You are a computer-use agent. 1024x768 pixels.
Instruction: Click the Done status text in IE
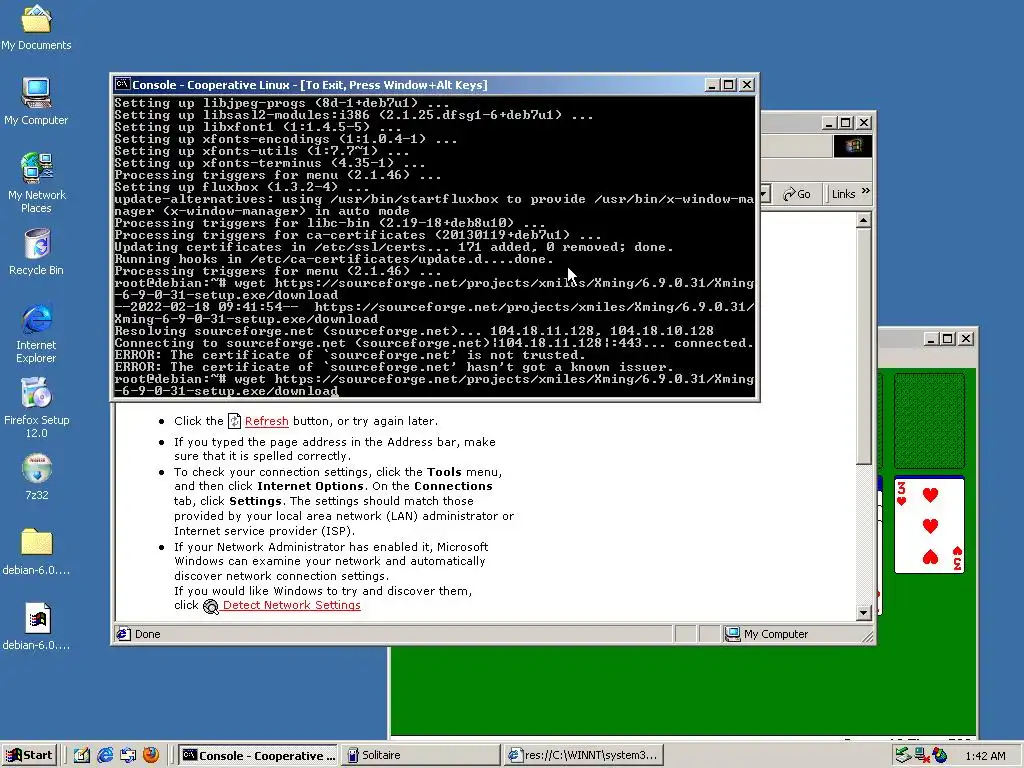point(148,634)
